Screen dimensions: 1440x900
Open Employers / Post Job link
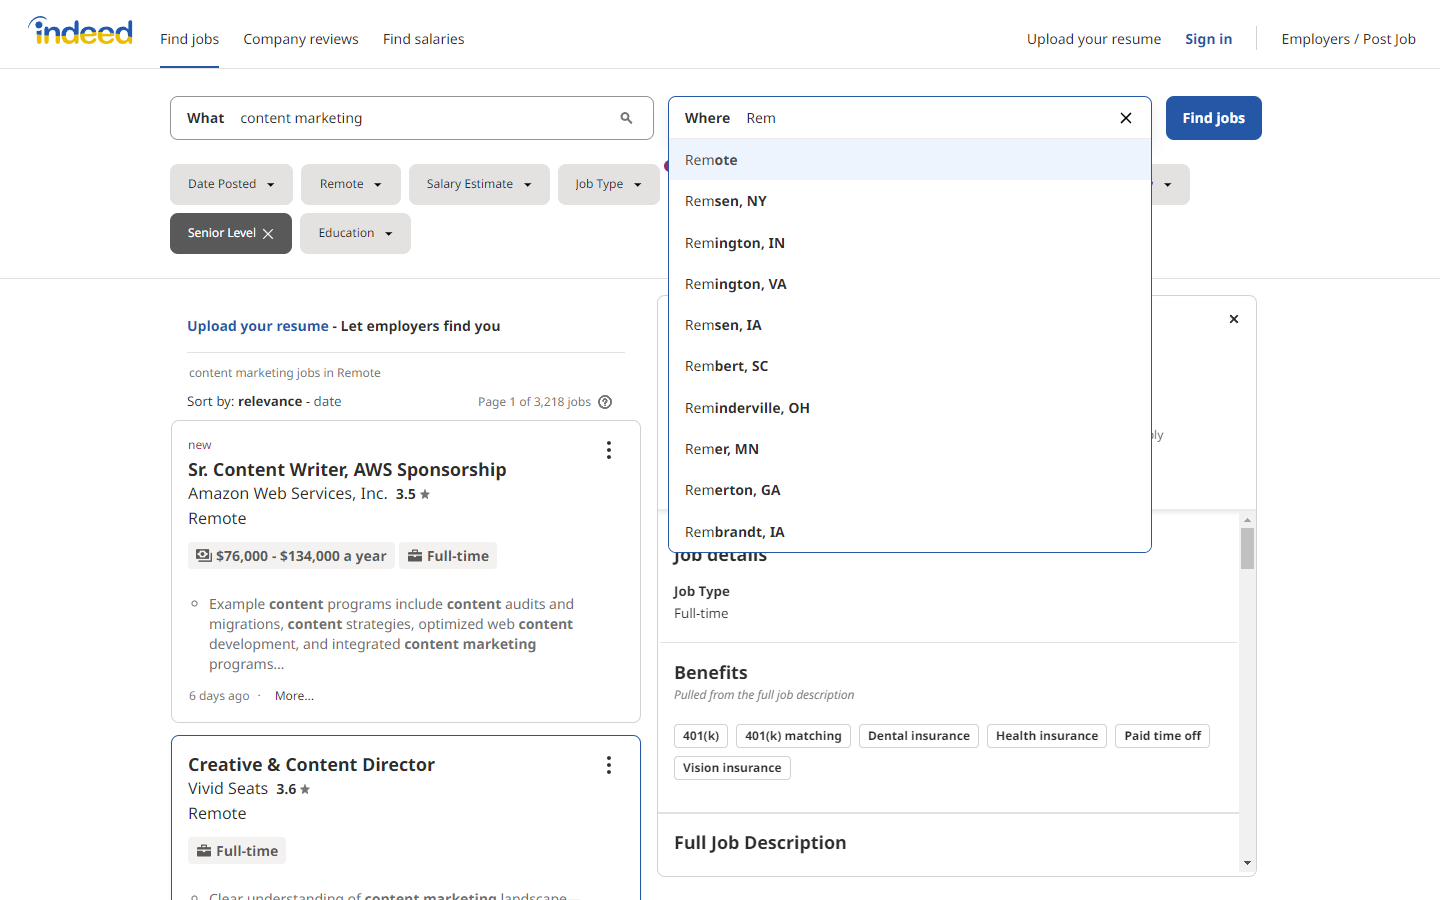[1349, 39]
